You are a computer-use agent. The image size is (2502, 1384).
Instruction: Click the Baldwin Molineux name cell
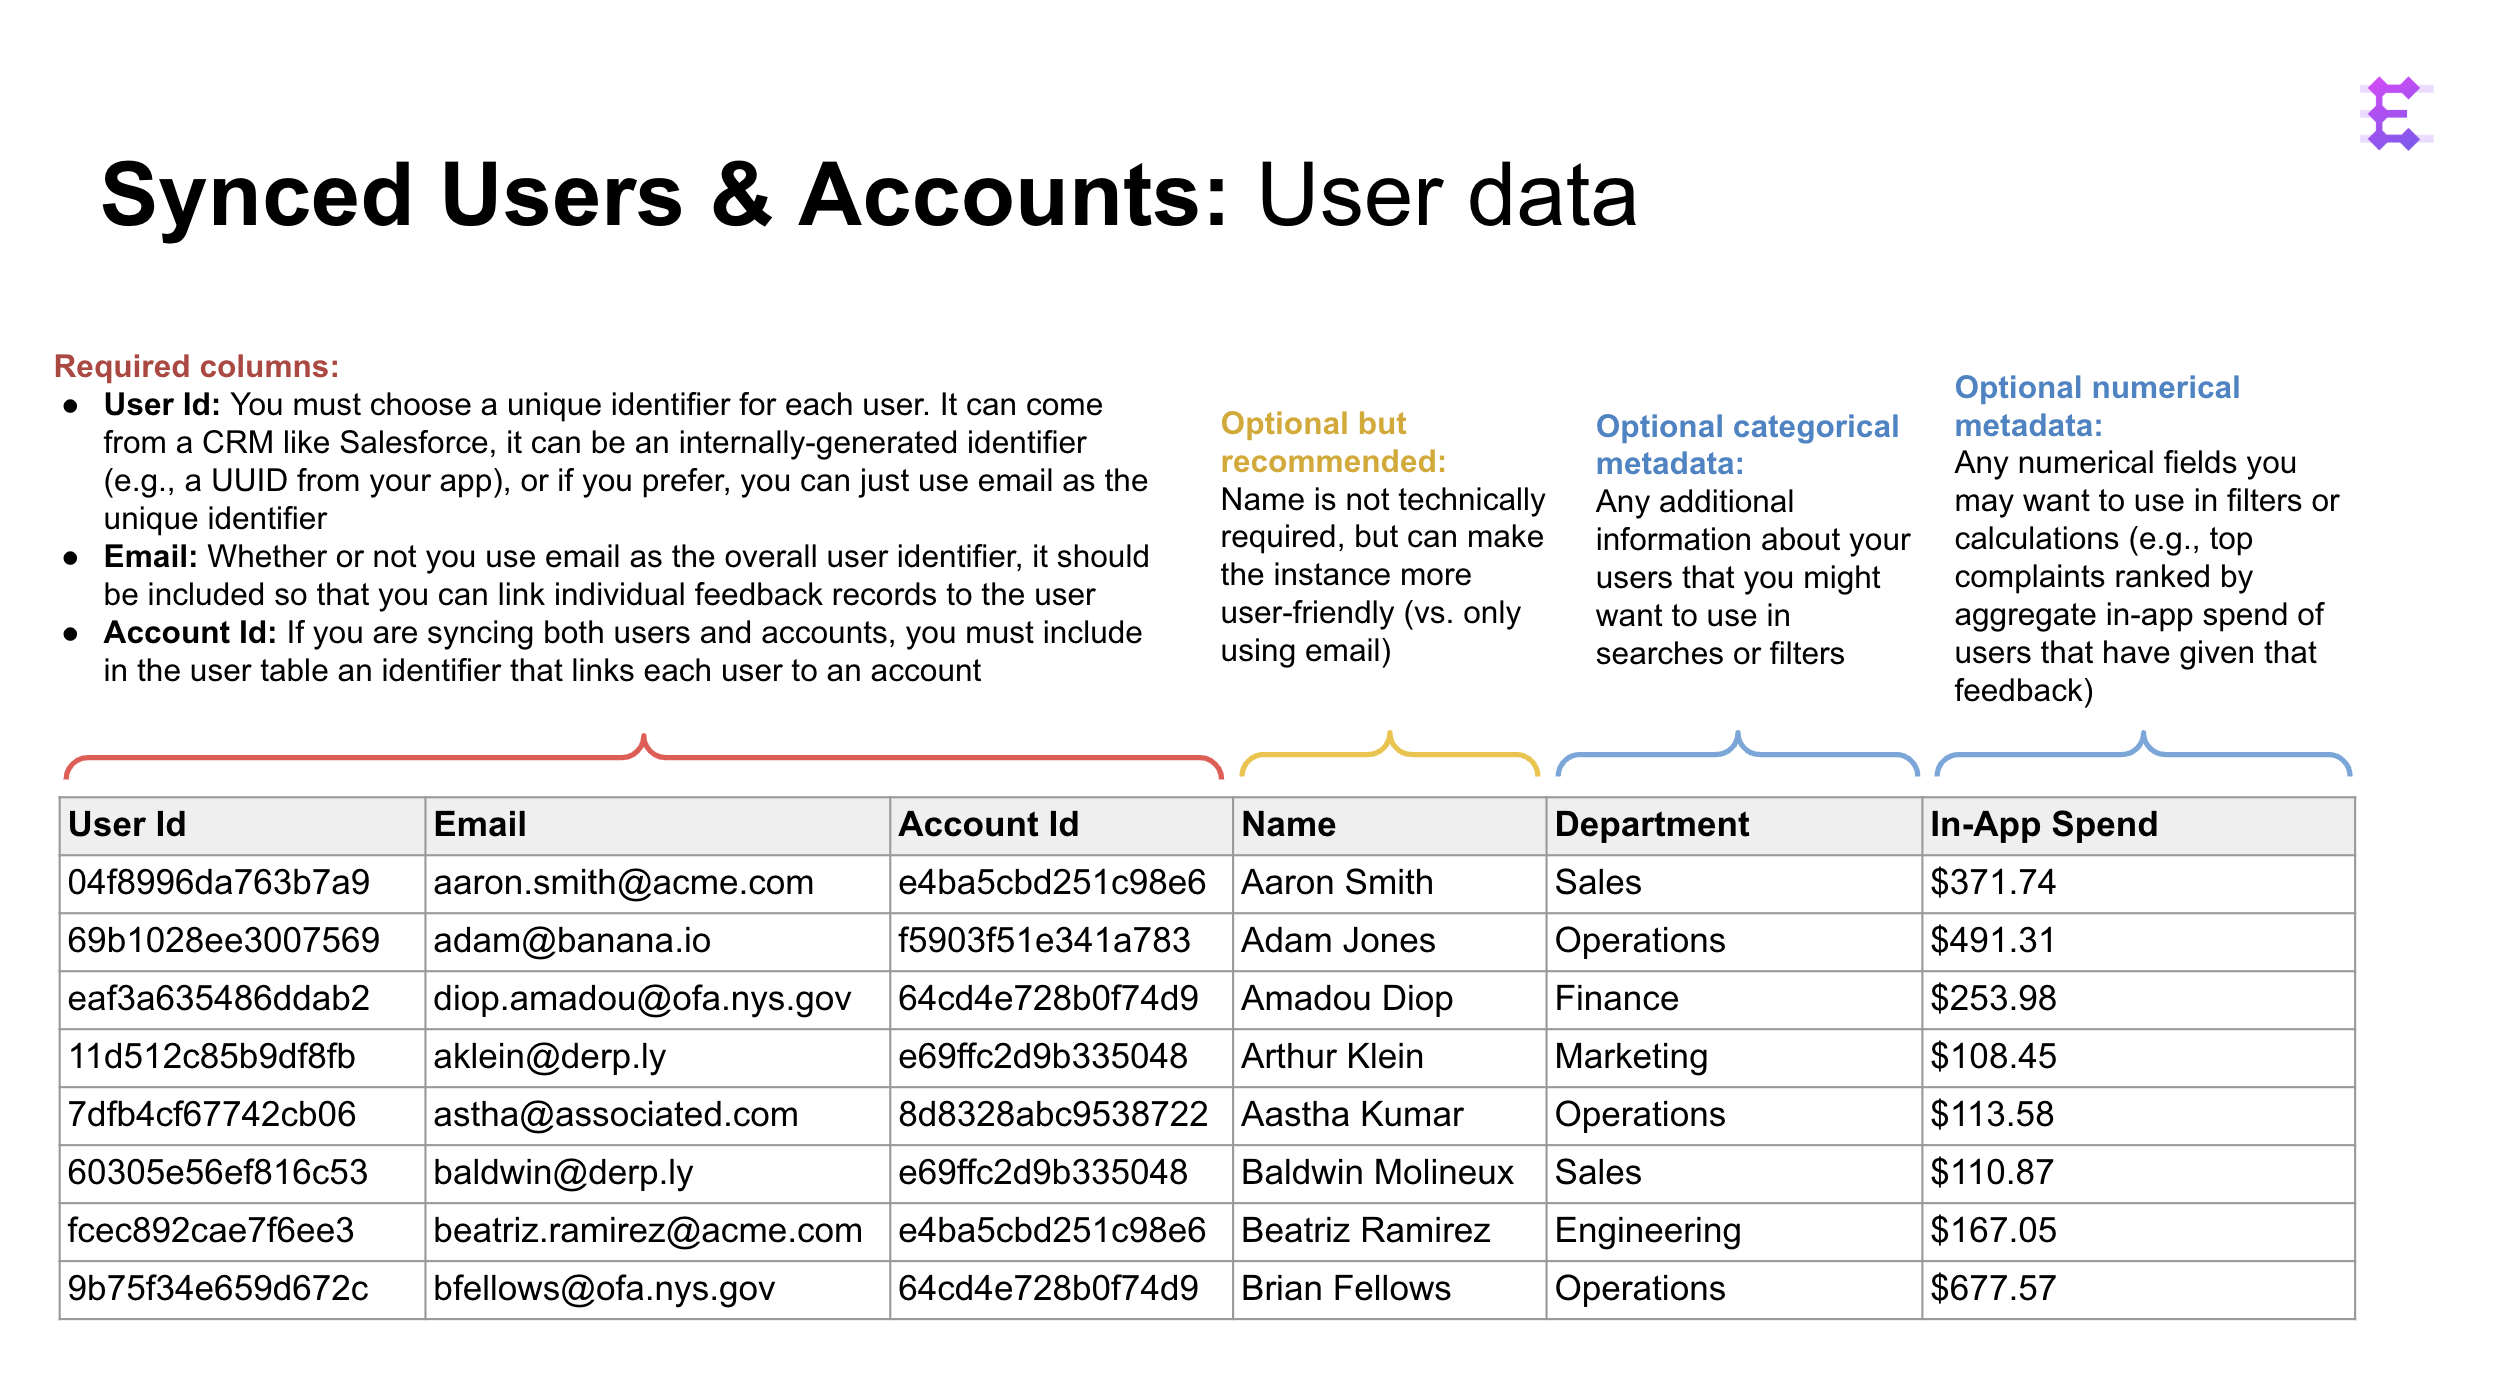click(1390, 1174)
